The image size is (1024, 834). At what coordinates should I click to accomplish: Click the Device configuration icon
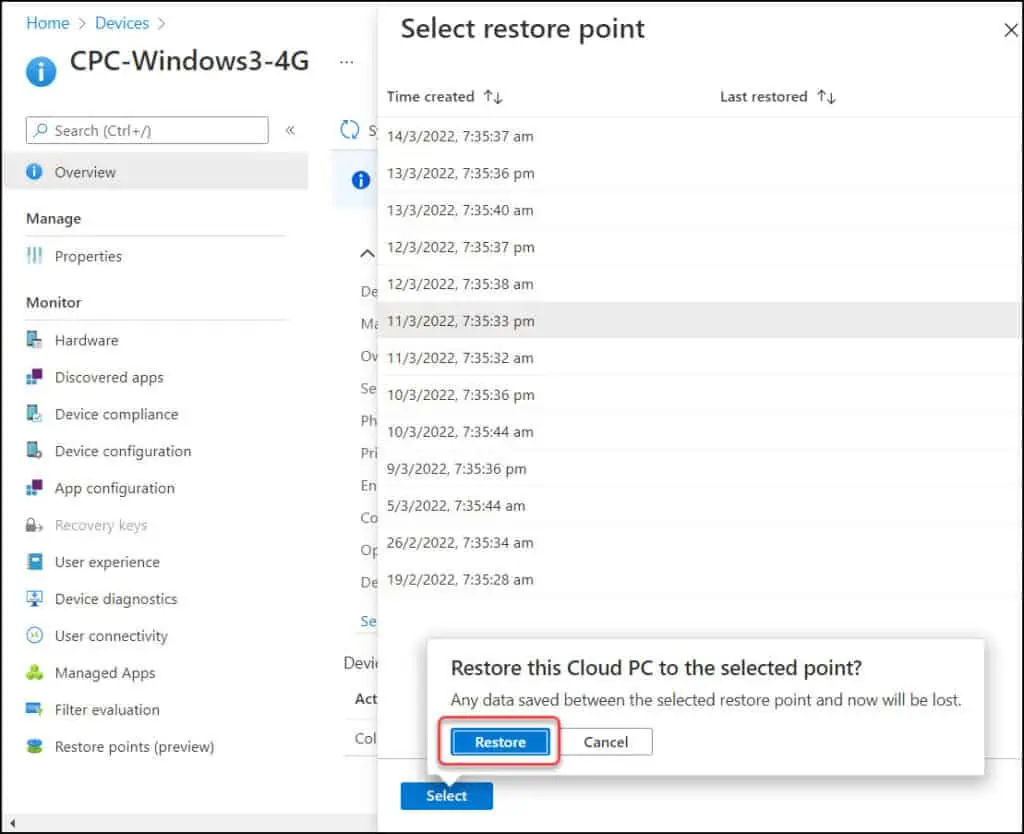[x=34, y=451]
